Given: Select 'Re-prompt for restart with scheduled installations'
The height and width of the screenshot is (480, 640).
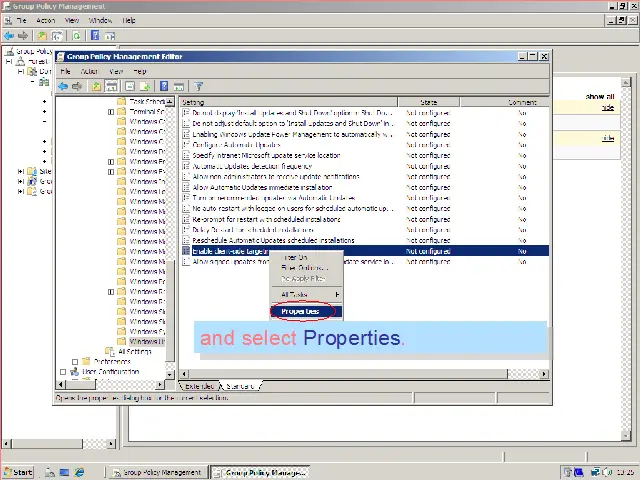Looking at the screenshot, I should point(266,219).
